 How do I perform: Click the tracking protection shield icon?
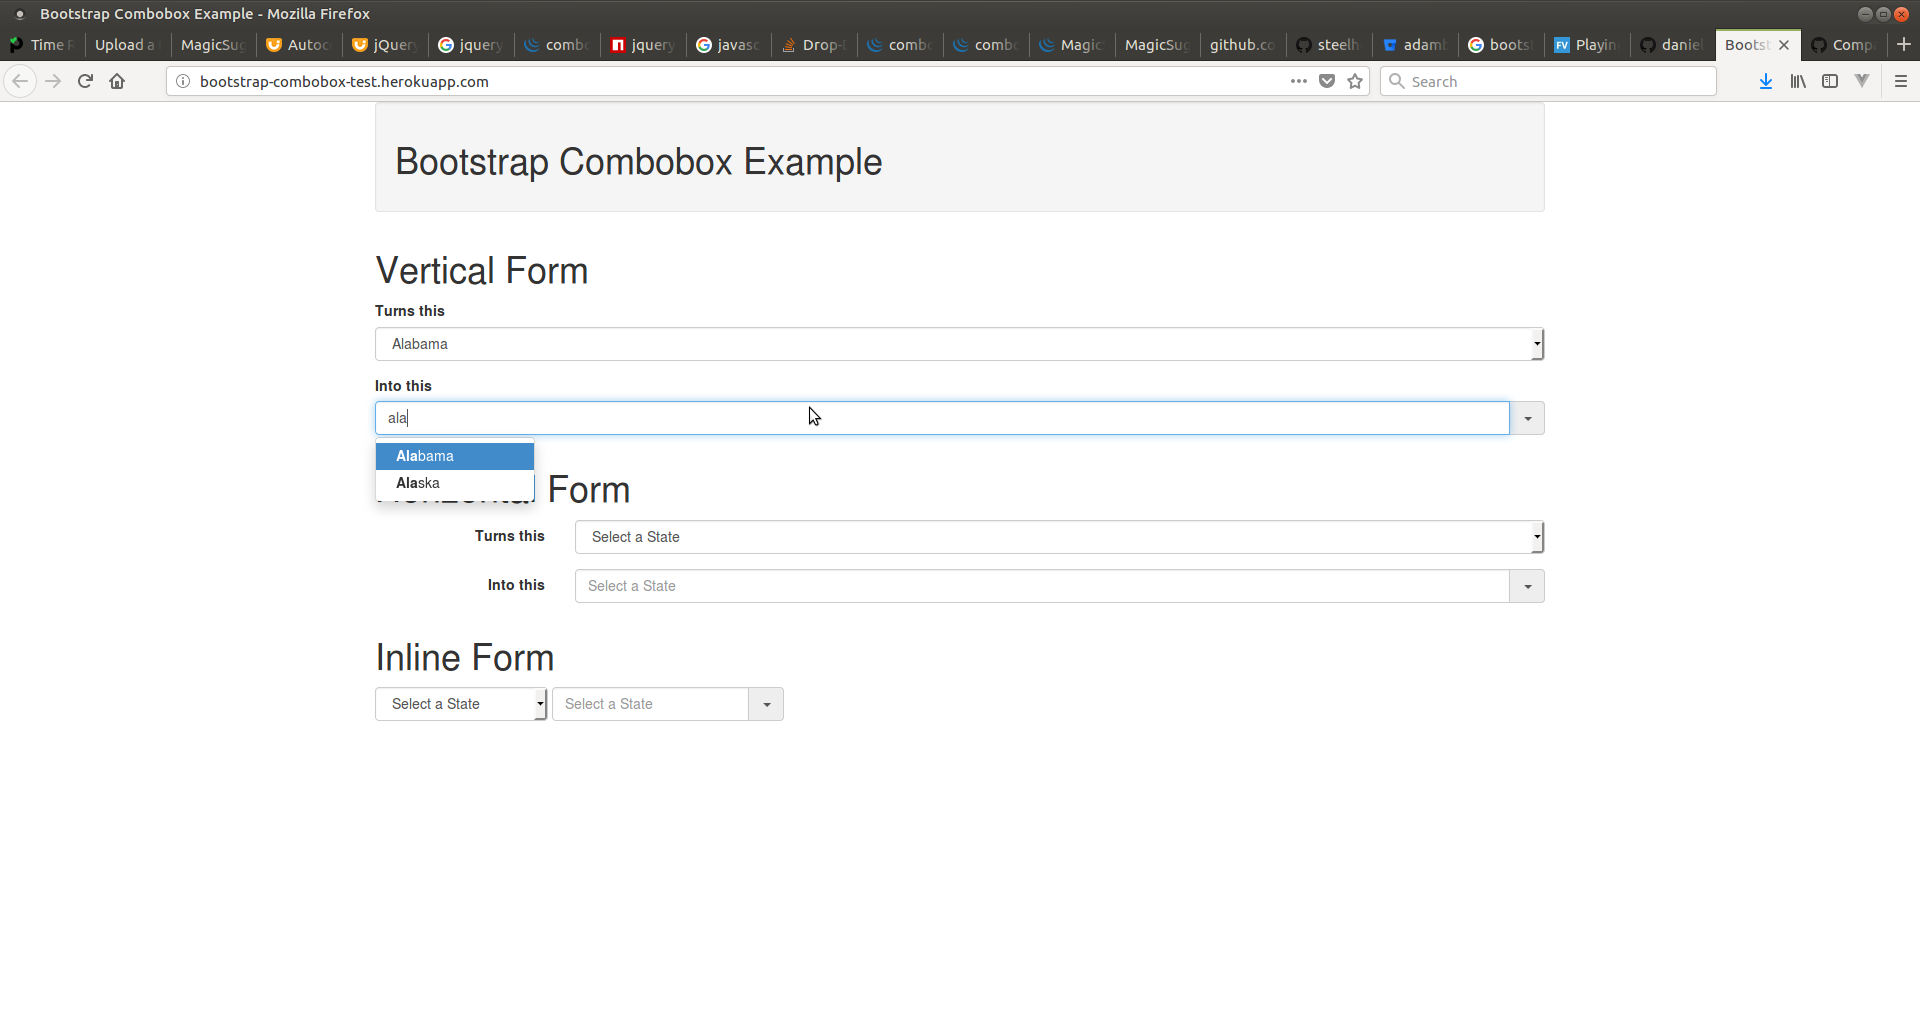click(1327, 81)
